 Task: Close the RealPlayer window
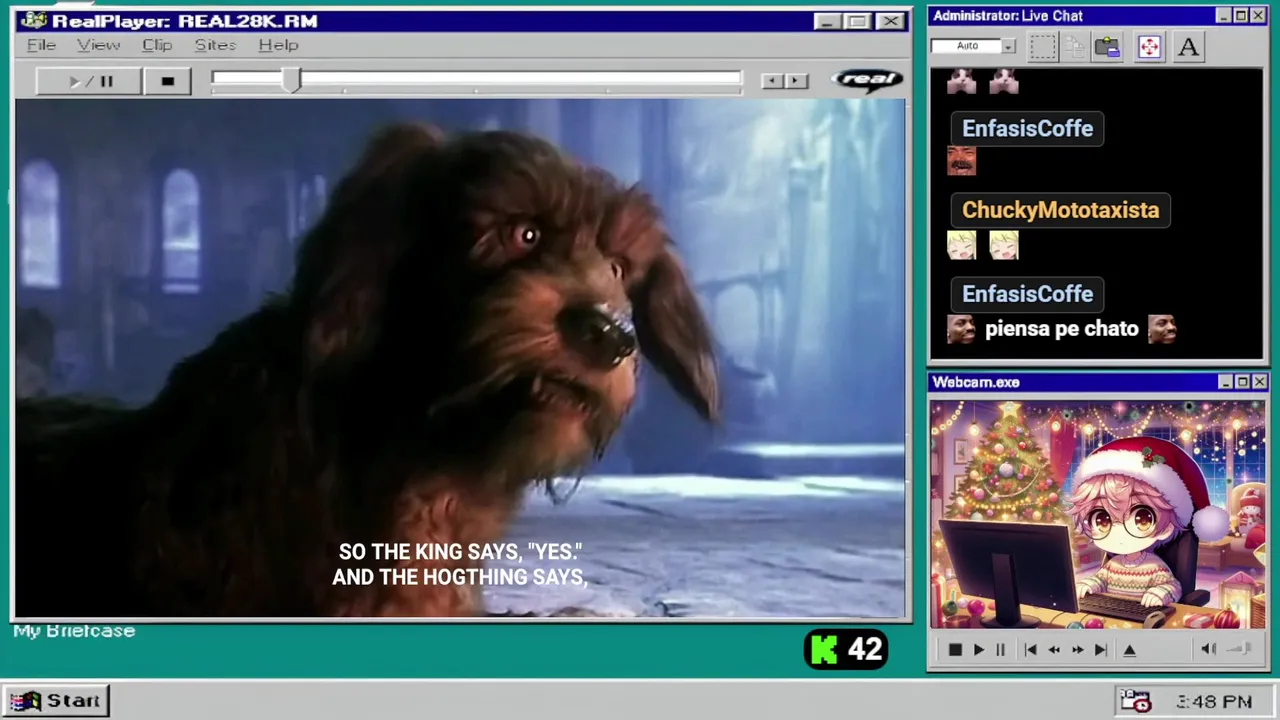pos(890,21)
